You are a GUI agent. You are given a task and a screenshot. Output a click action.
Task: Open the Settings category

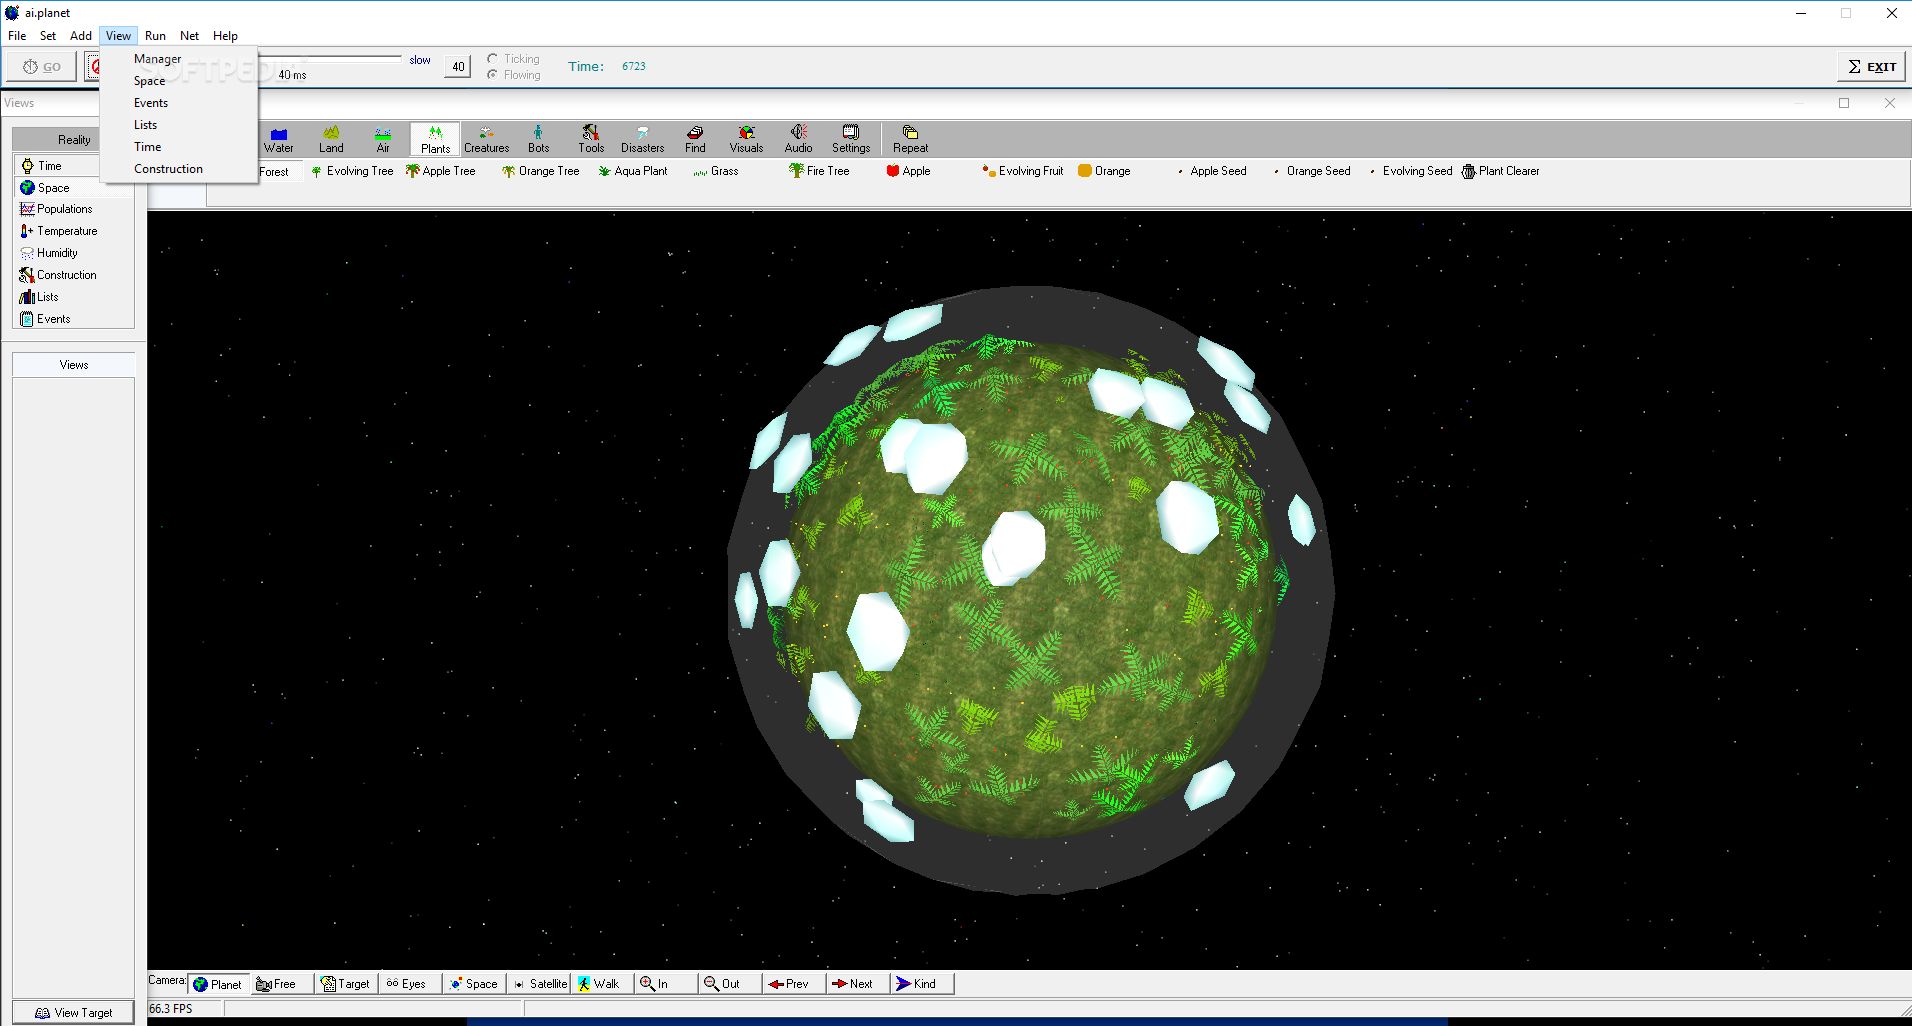851,140
